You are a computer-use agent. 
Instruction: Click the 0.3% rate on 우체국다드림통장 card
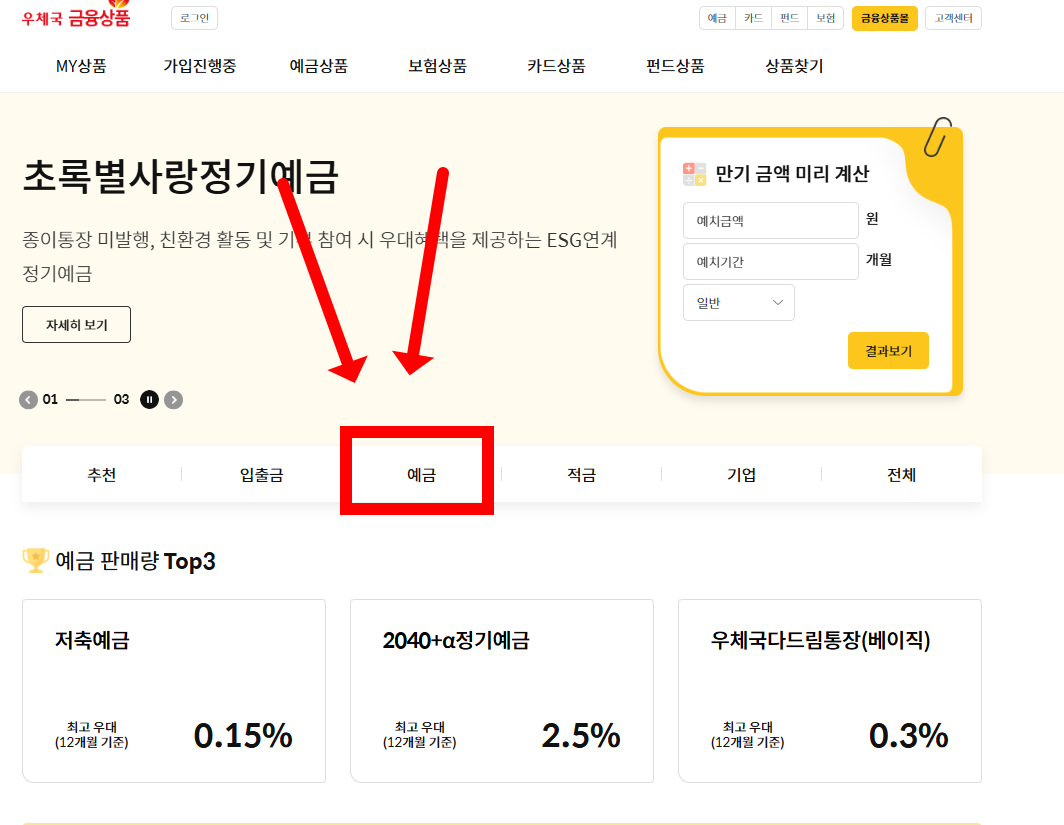[x=909, y=735]
